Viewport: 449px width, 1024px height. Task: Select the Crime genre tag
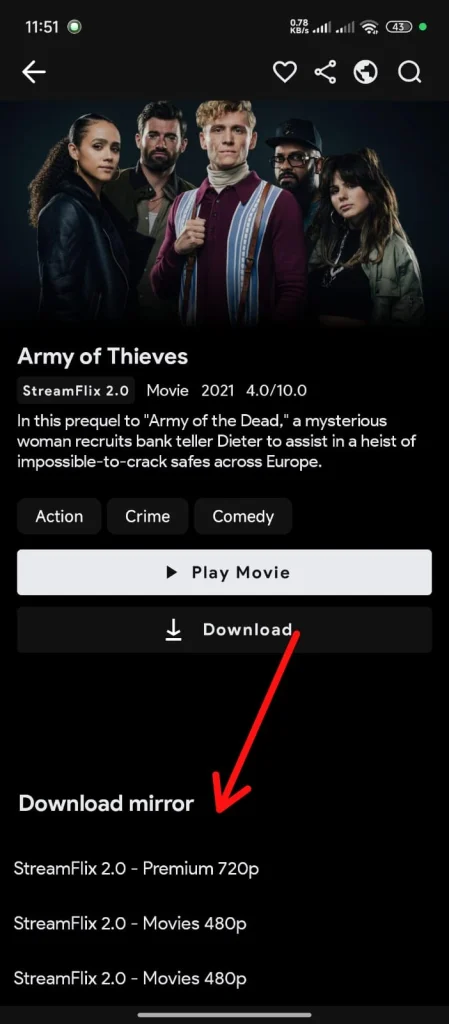pyautogui.click(x=147, y=517)
